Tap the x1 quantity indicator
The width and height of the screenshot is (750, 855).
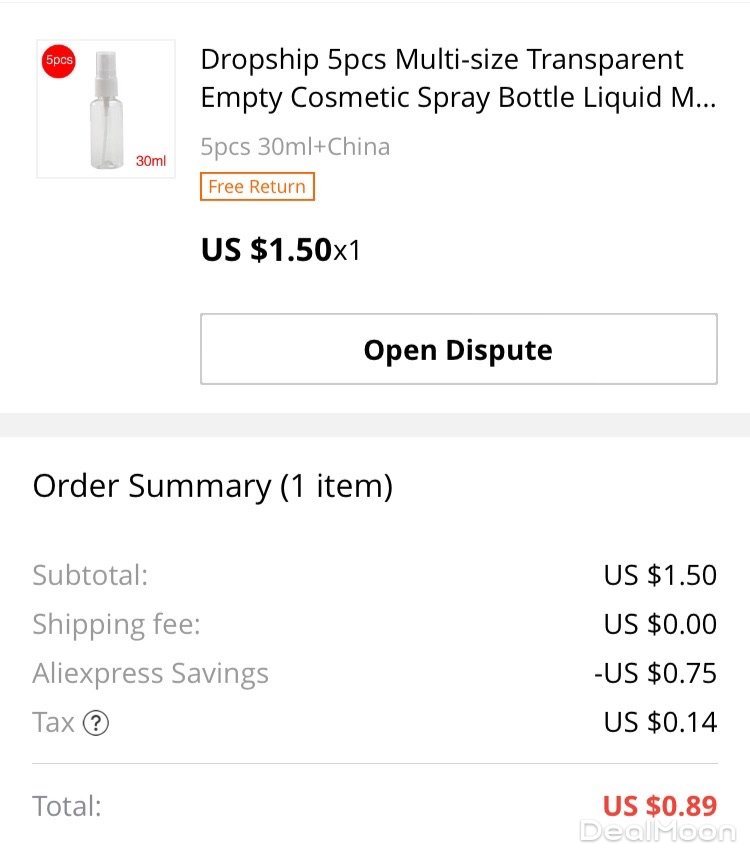tap(347, 252)
